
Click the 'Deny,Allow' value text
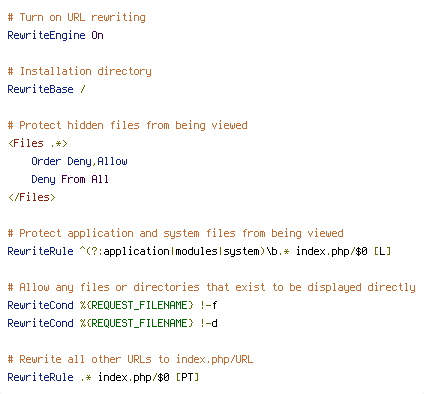coord(97,161)
